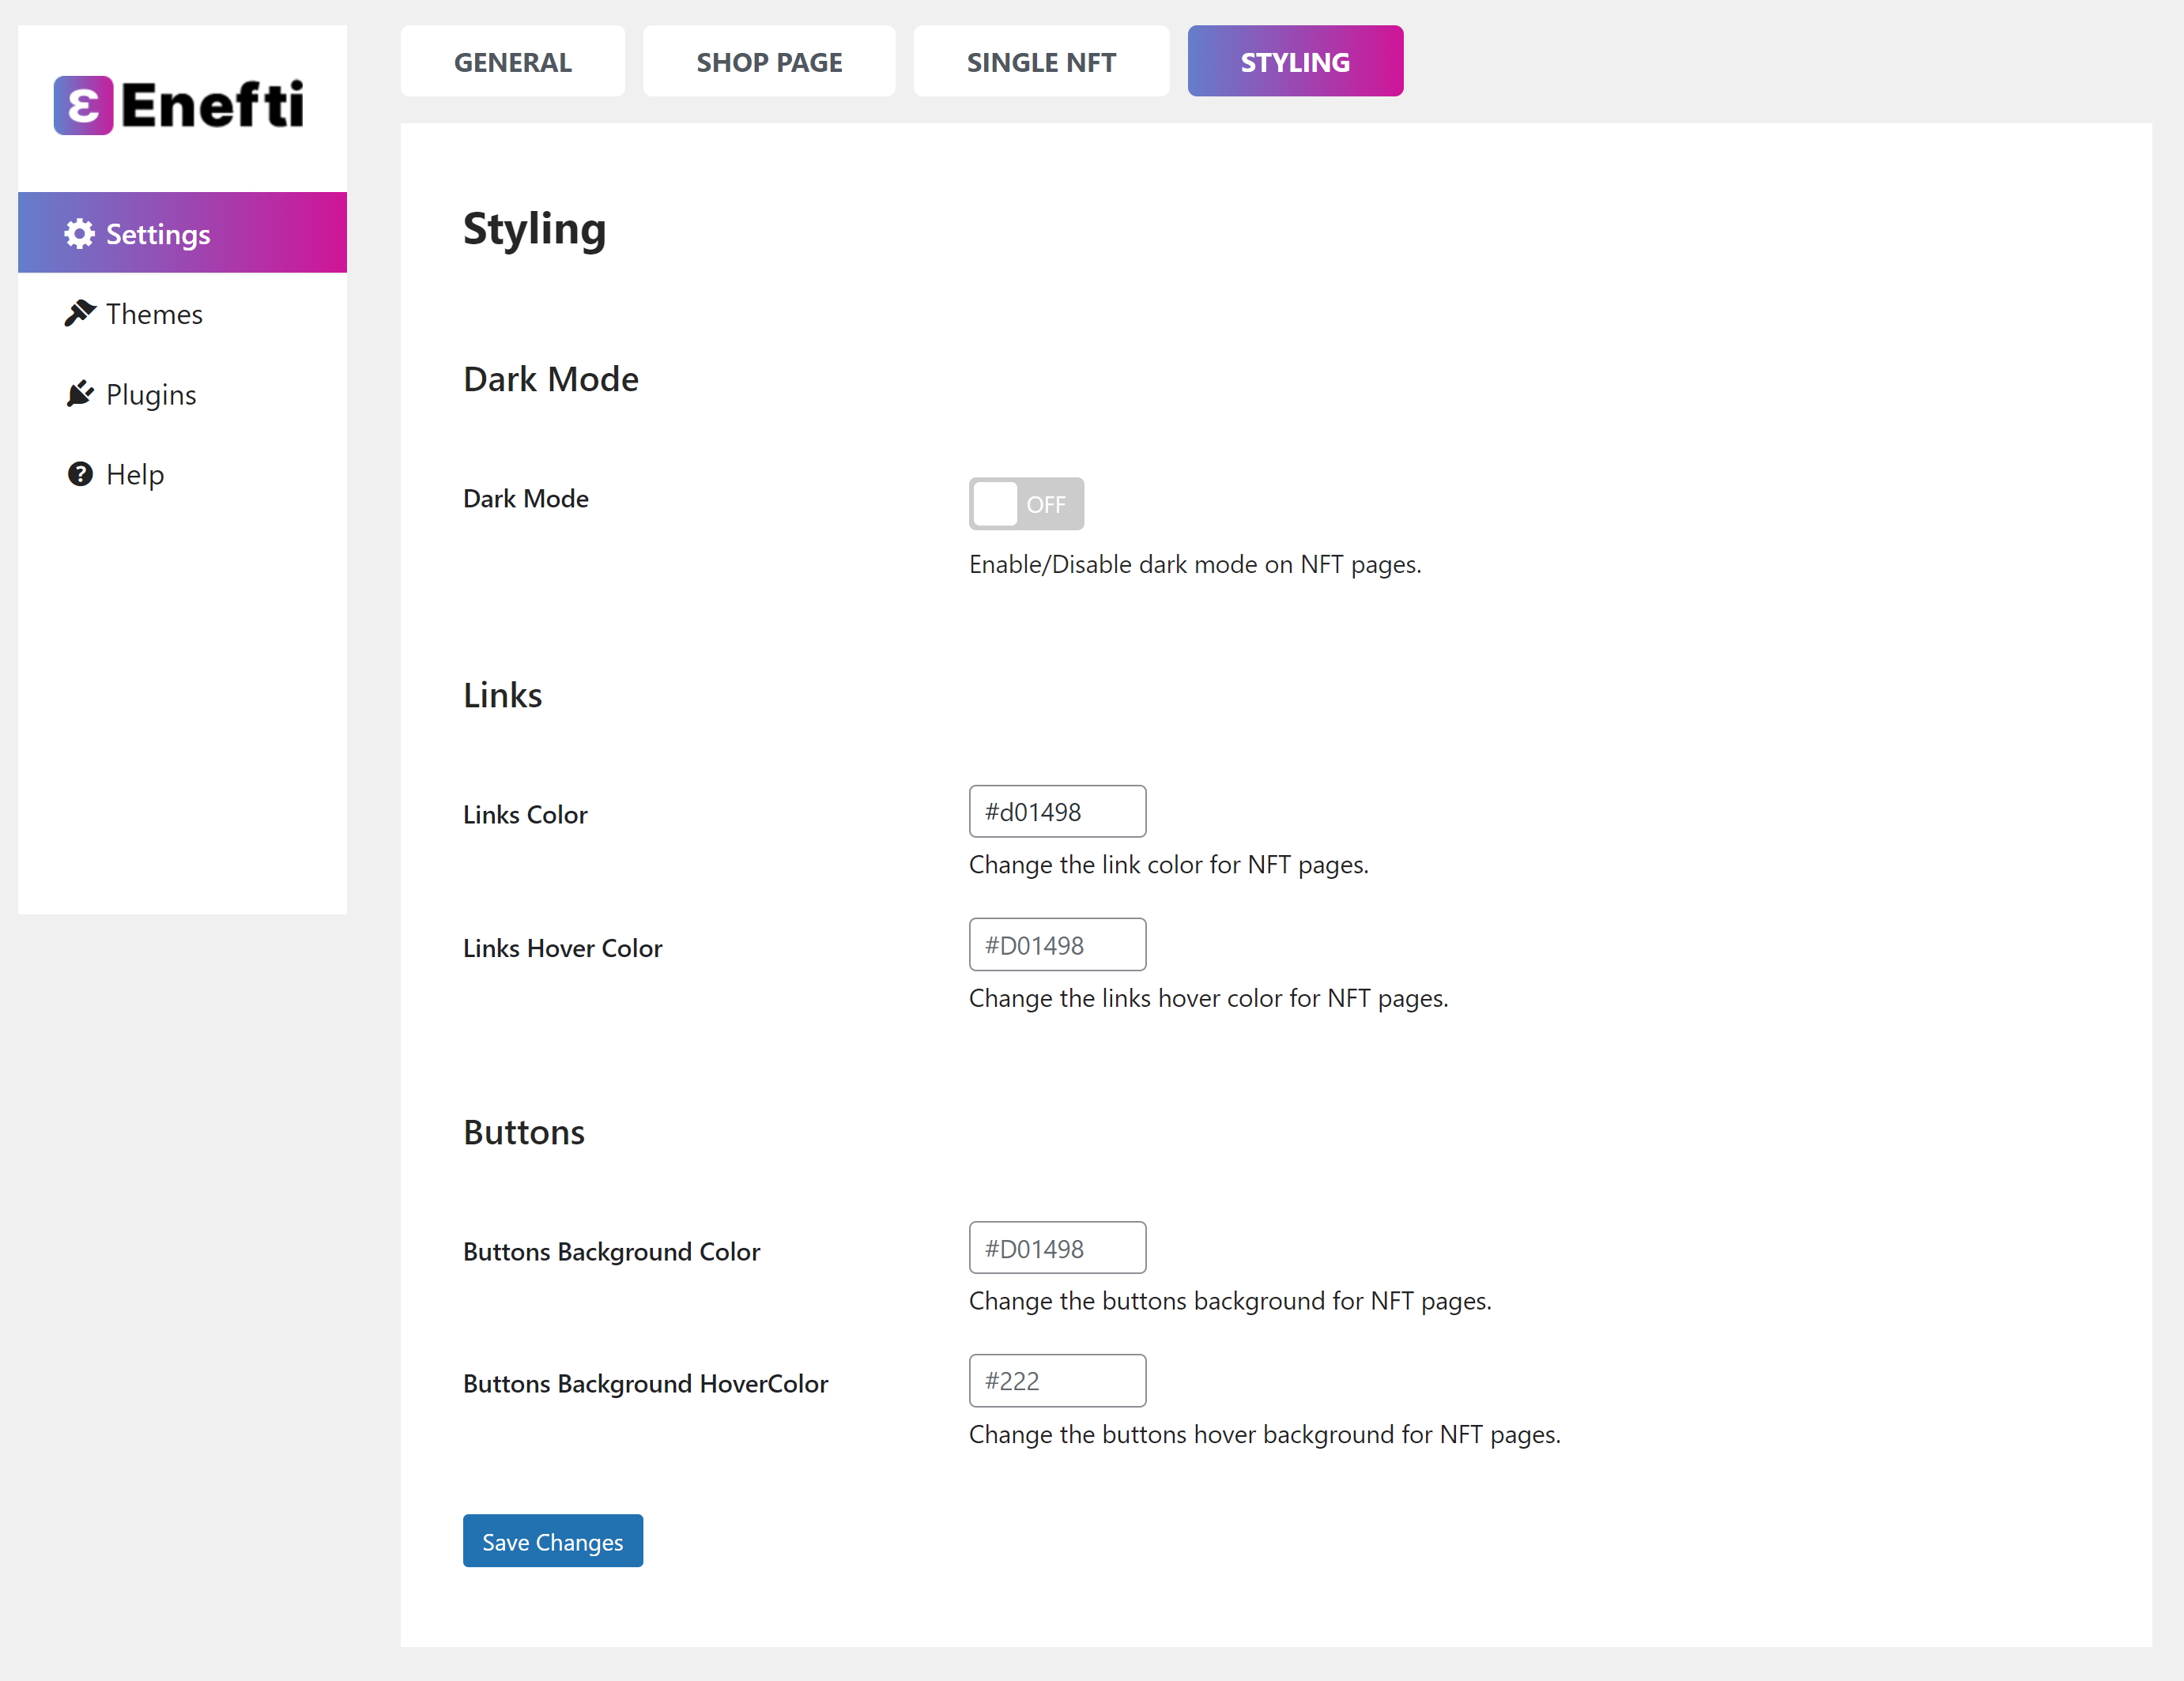Click the Plugins plug icon

[79, 394]
